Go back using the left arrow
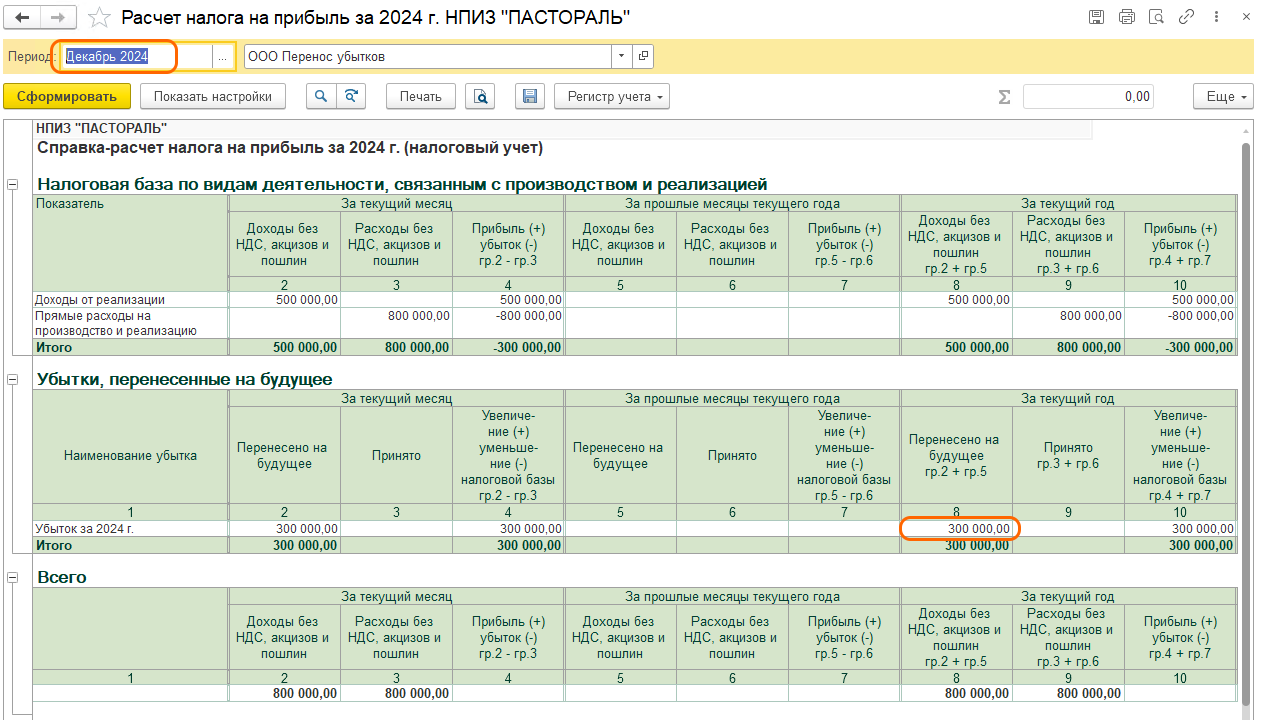The image size is (1261, 720). (x=23, y=18)
